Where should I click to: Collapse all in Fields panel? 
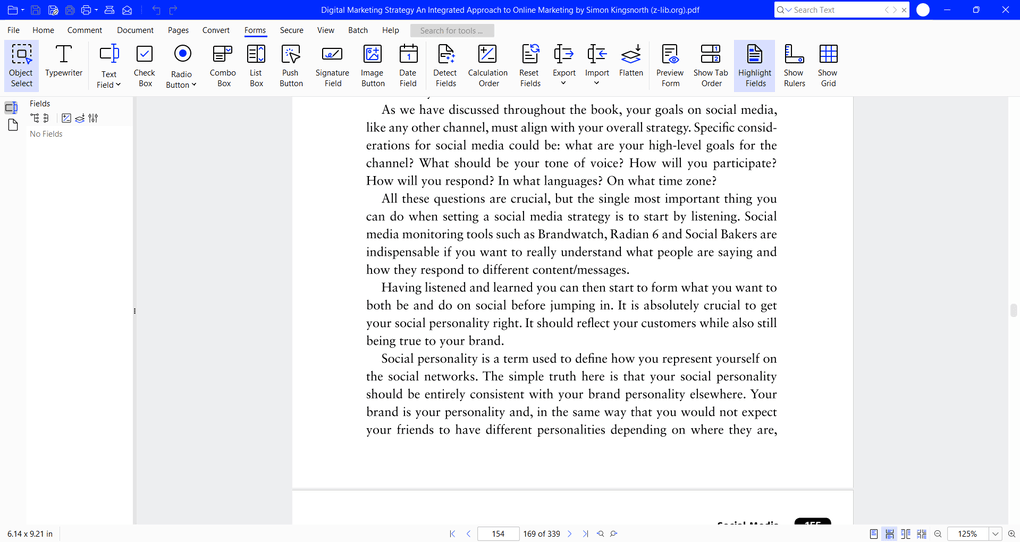pyautogui.click(x=46, y=118)
